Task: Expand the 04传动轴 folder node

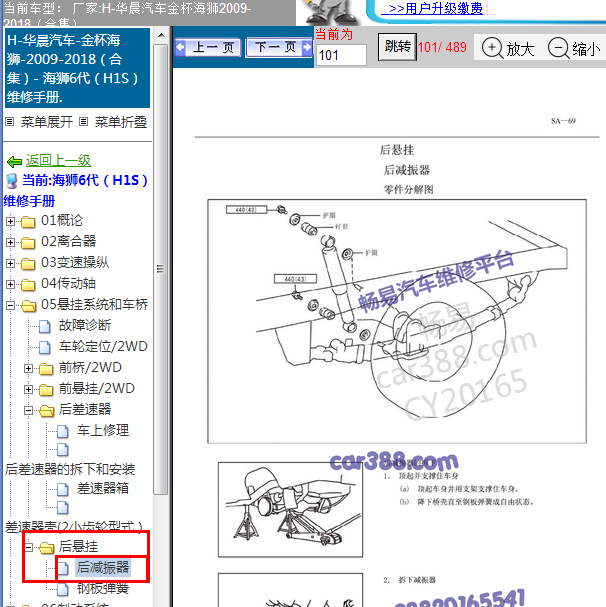Action: 10,284
